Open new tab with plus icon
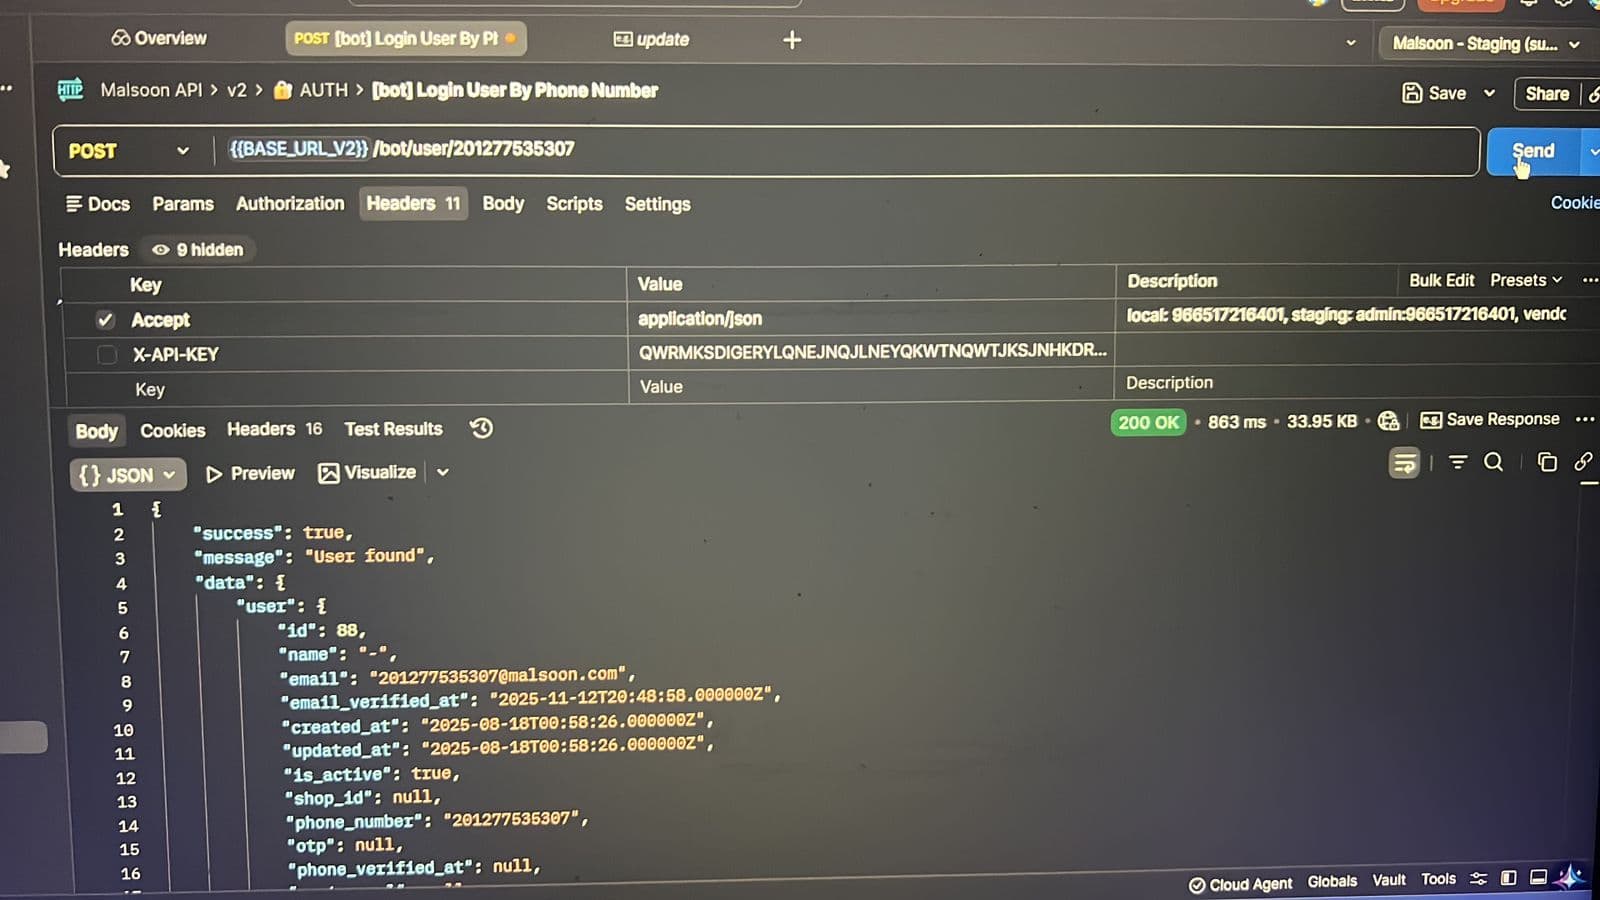The height and width of the screenshot is (900, 1600). (792, 40)
